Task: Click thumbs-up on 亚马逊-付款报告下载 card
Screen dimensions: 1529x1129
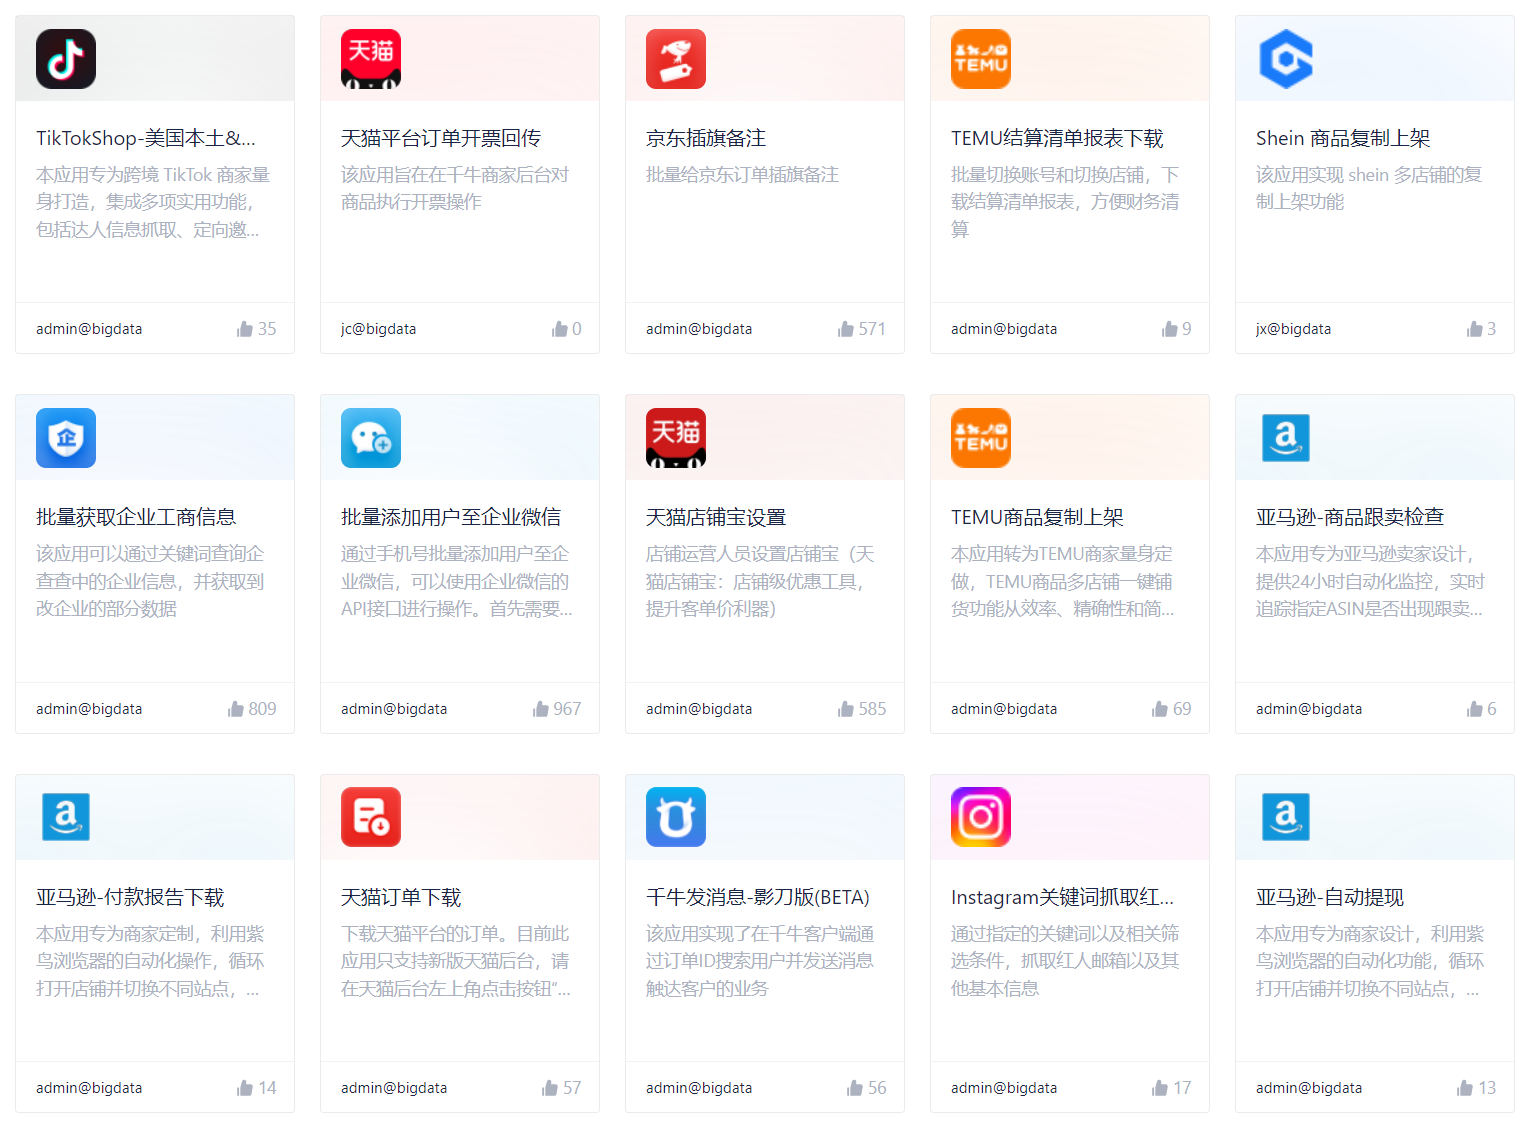Action: pos(245,1088)
